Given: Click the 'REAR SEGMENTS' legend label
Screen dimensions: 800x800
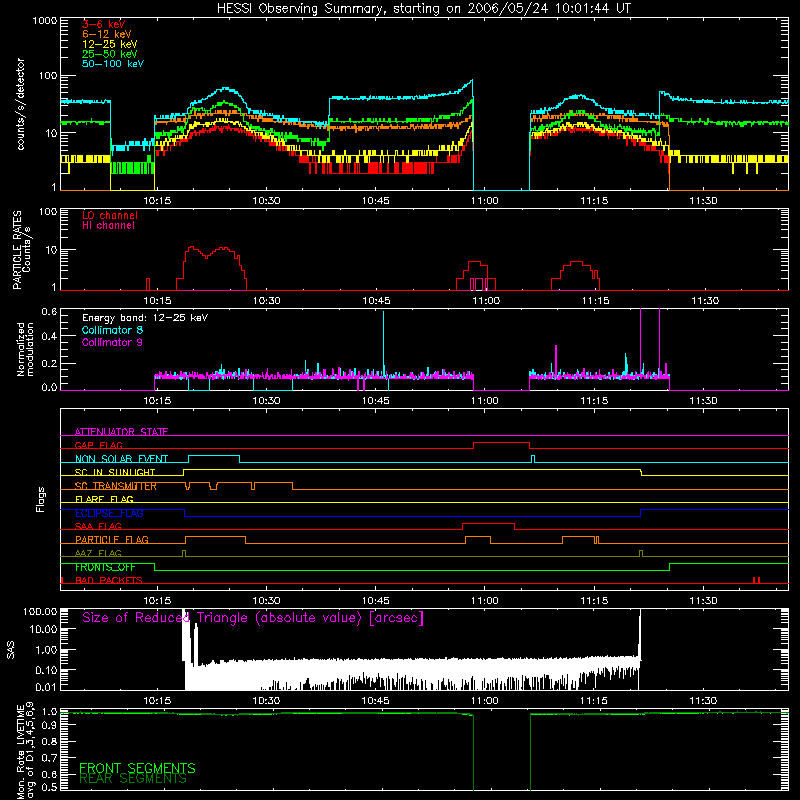Looking at the screenshot, I should [x=133, y=779].
